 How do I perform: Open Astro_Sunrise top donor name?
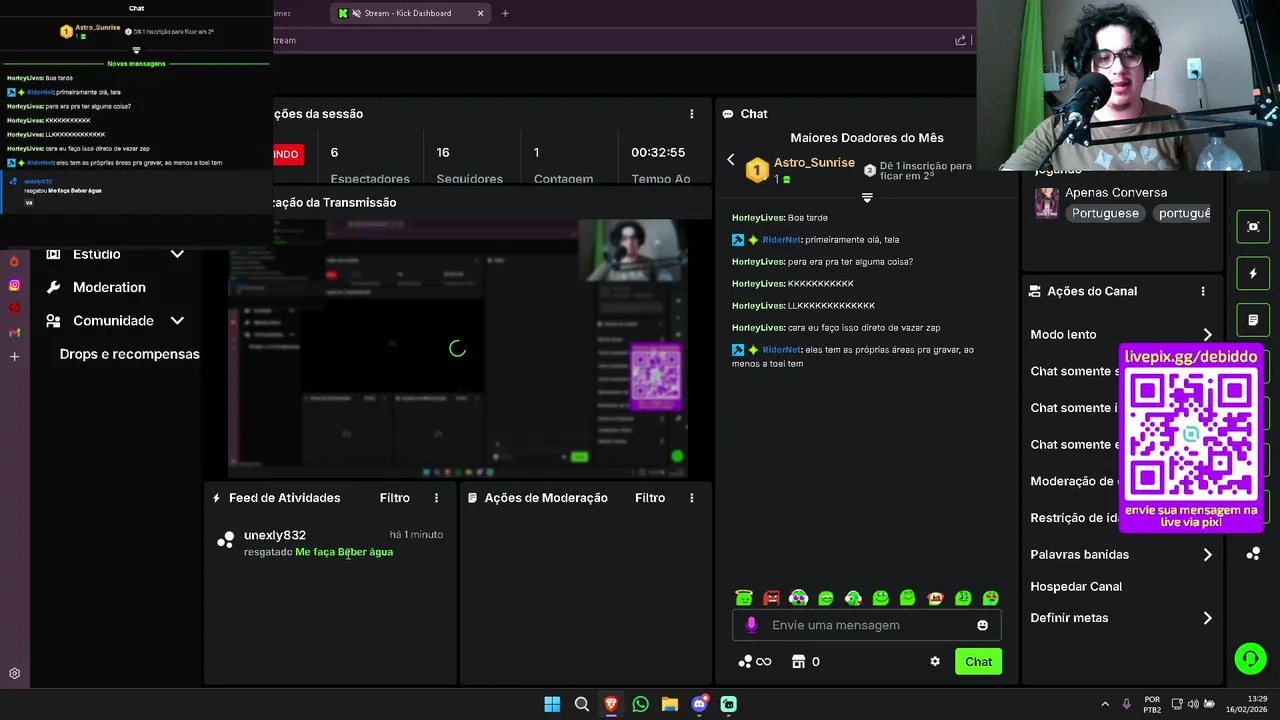coord(814,162)
